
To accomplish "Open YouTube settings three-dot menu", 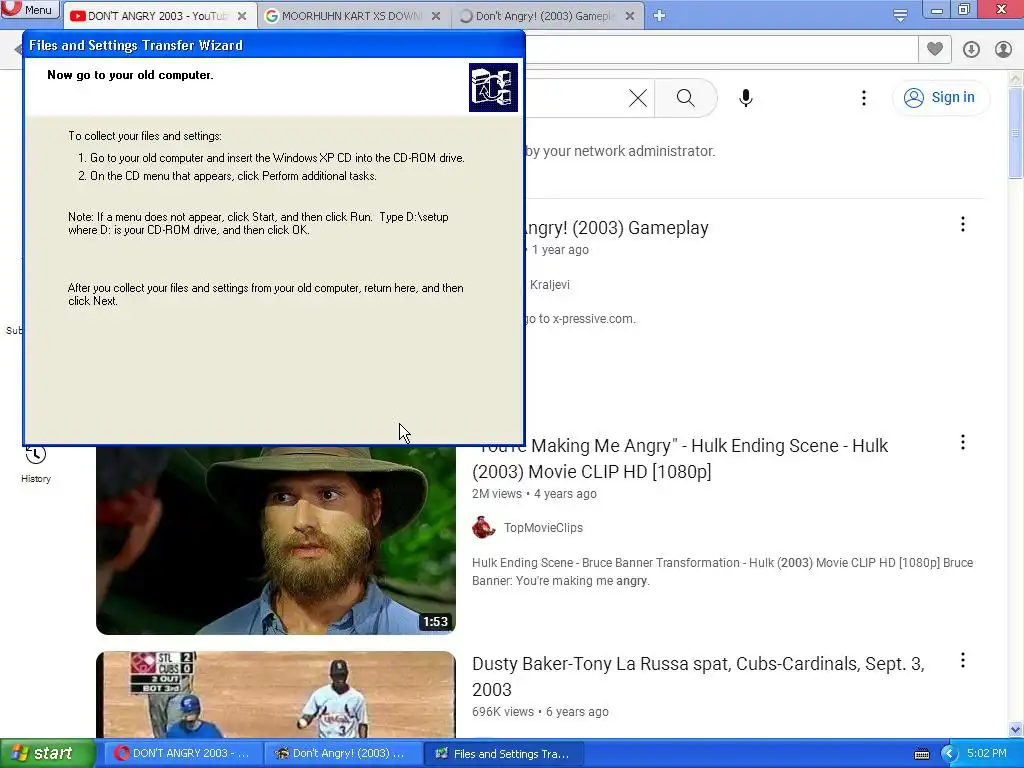I will coord(863,98).
